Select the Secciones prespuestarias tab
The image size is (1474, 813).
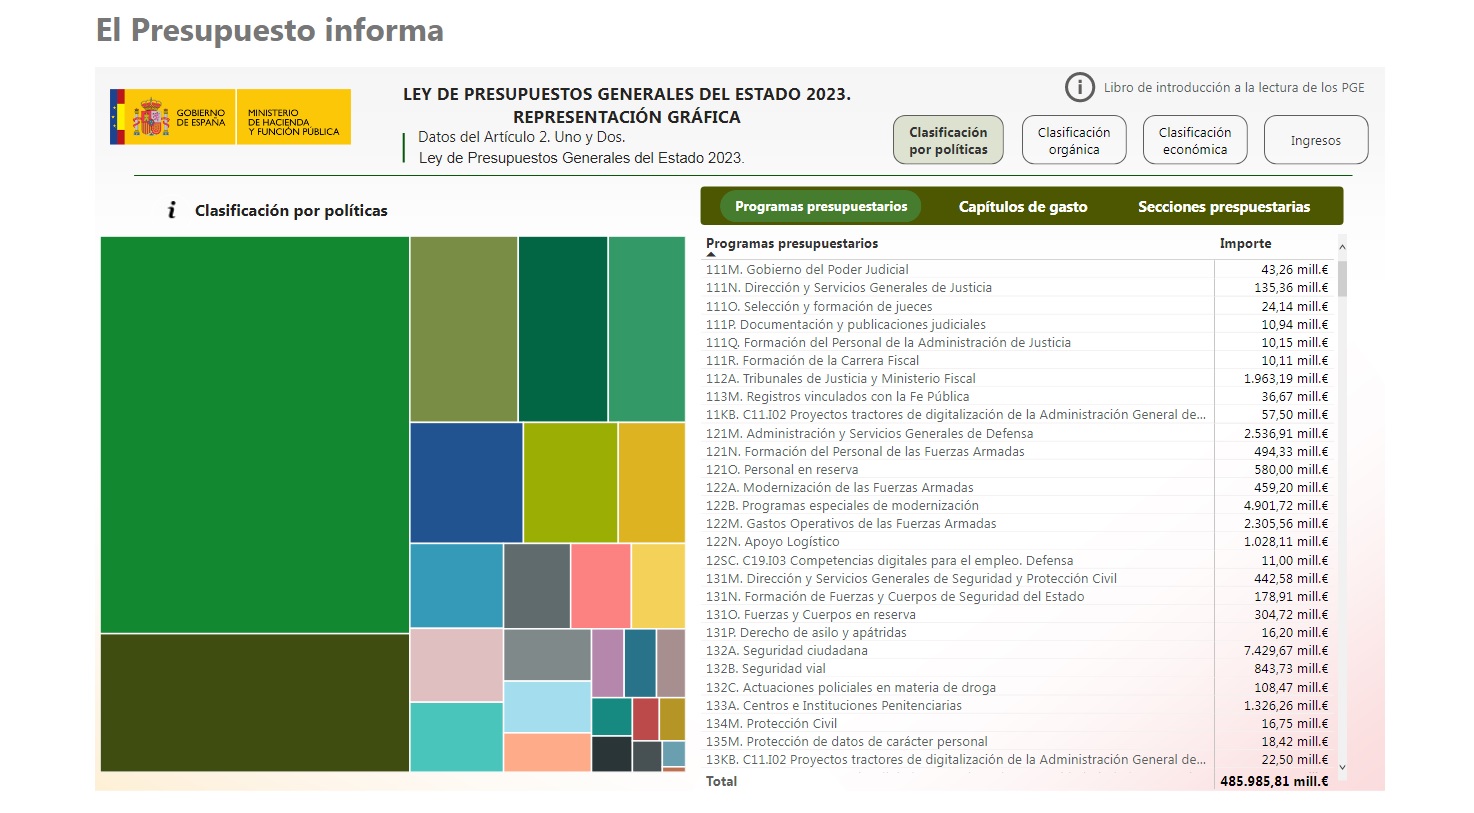[1224, 207]
